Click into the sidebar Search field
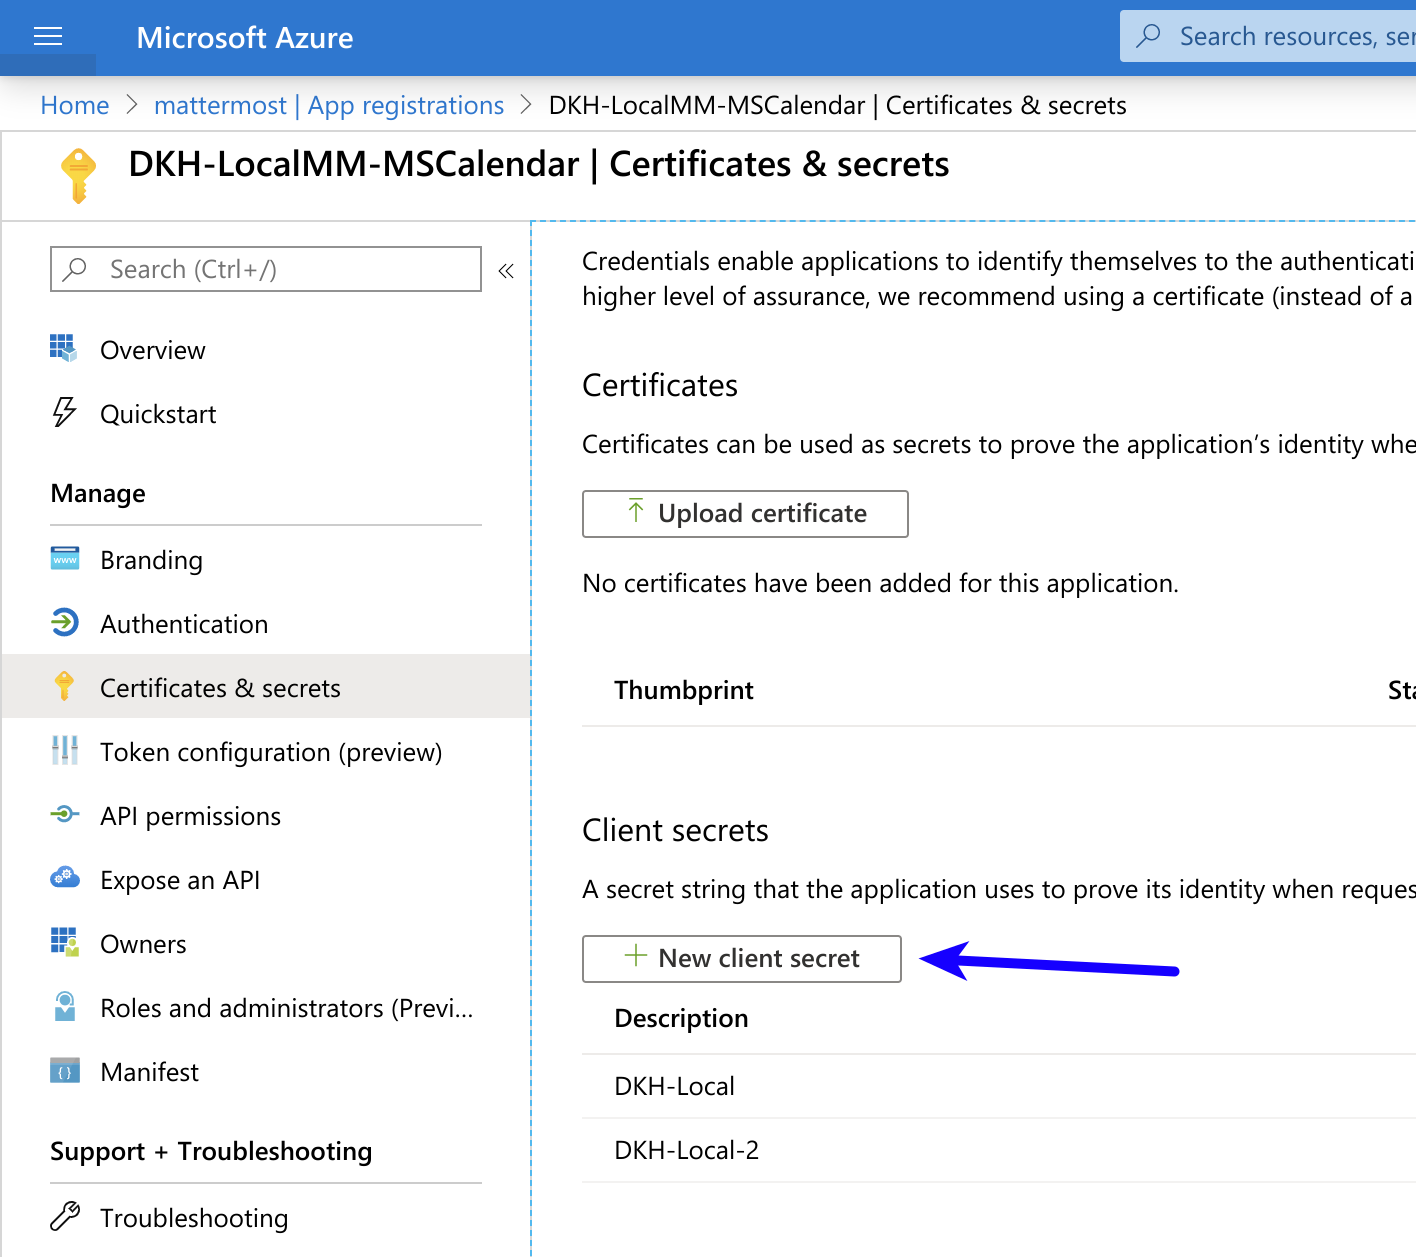 pos(265,269)
